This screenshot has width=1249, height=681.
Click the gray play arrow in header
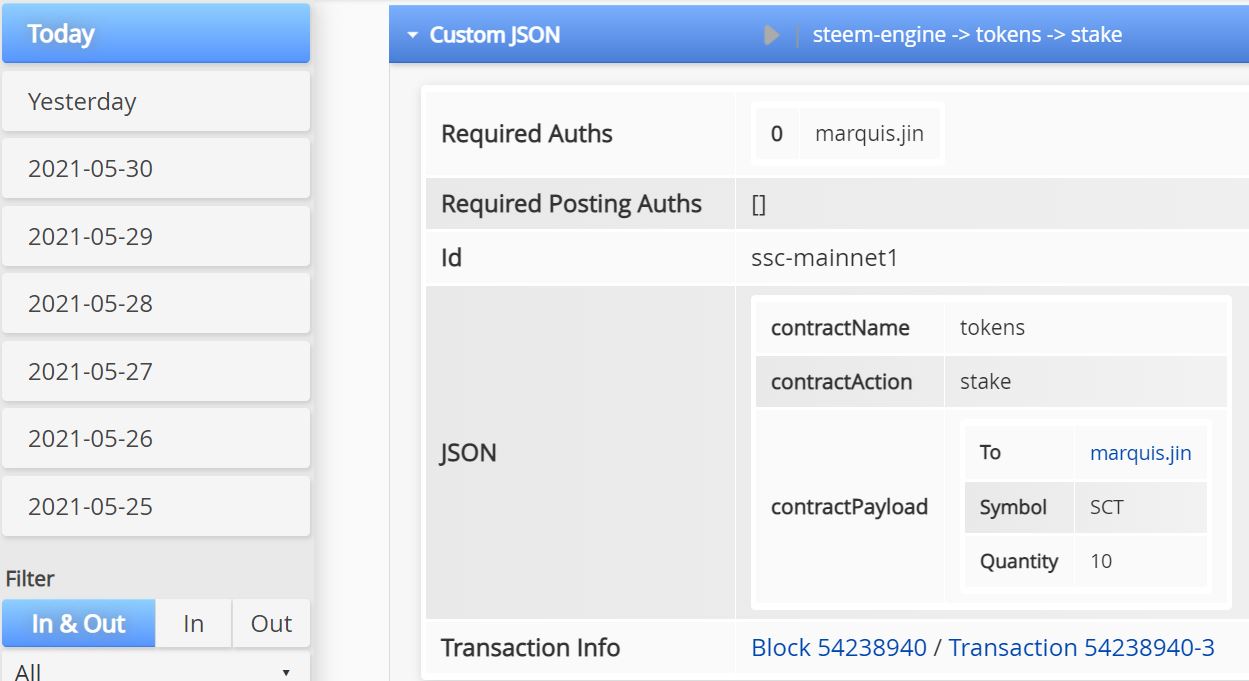coord(771,35)
